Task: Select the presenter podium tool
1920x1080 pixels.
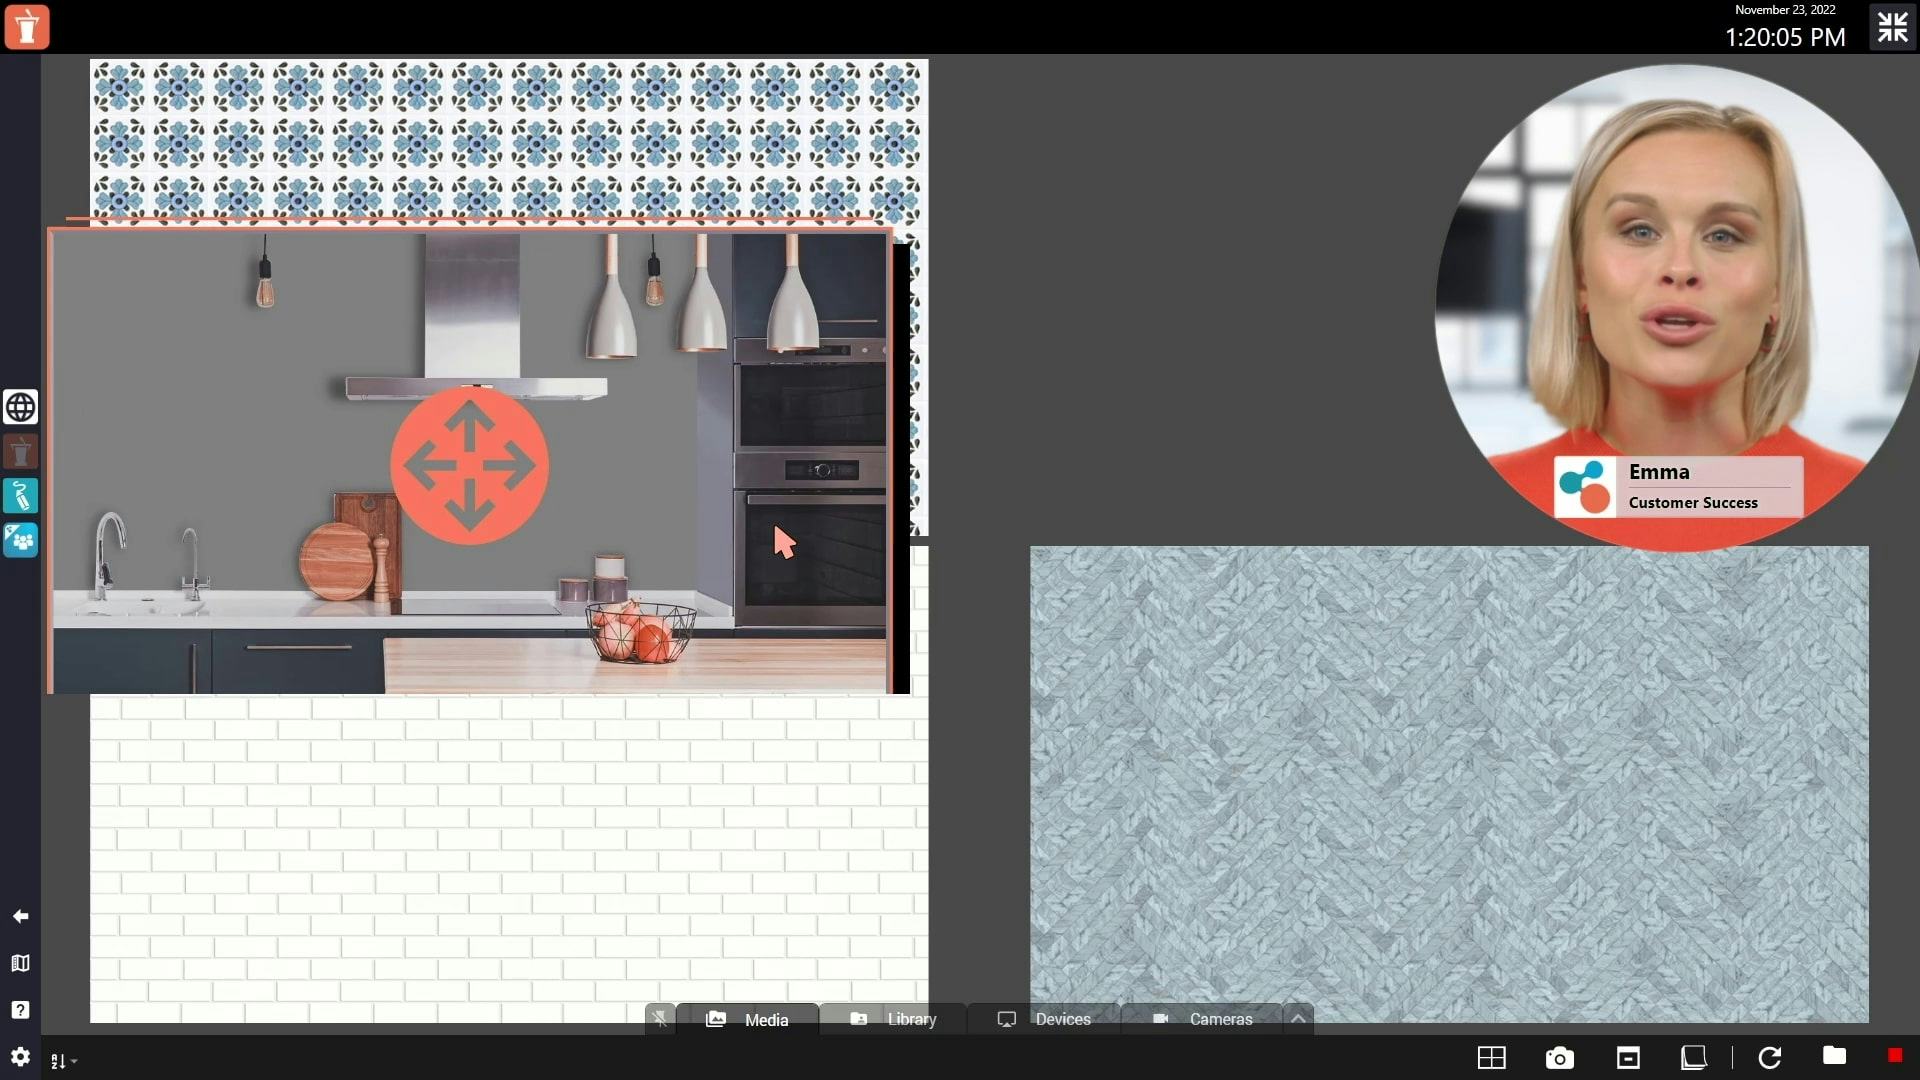Action: pos(21,451)
